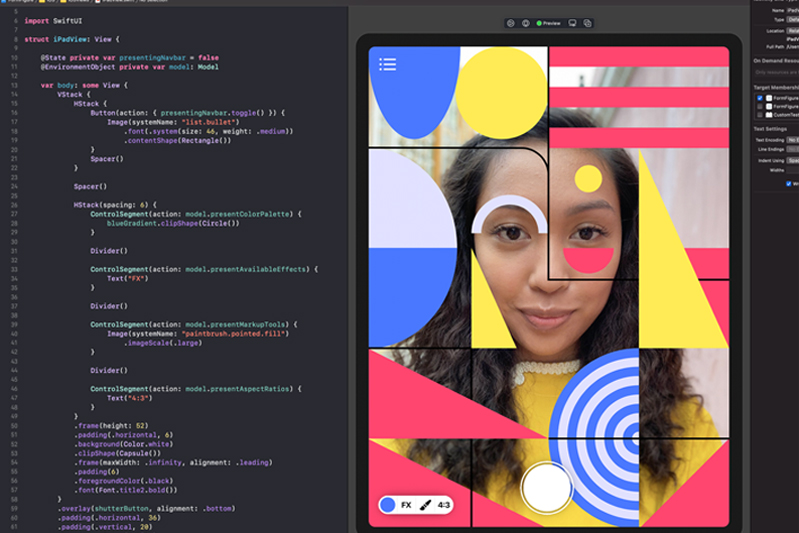Check the third Target Membership checkbox

760,114
